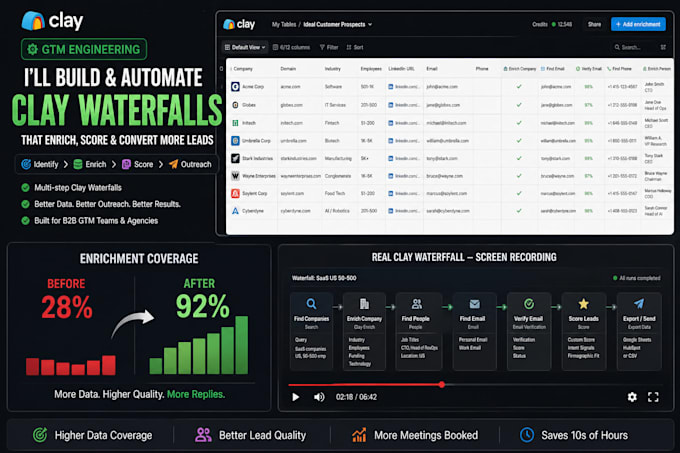The image size is (680, 453).
Task: Click Enrich Company checkmark for Stark Industries
Action: tap(519, 158)
